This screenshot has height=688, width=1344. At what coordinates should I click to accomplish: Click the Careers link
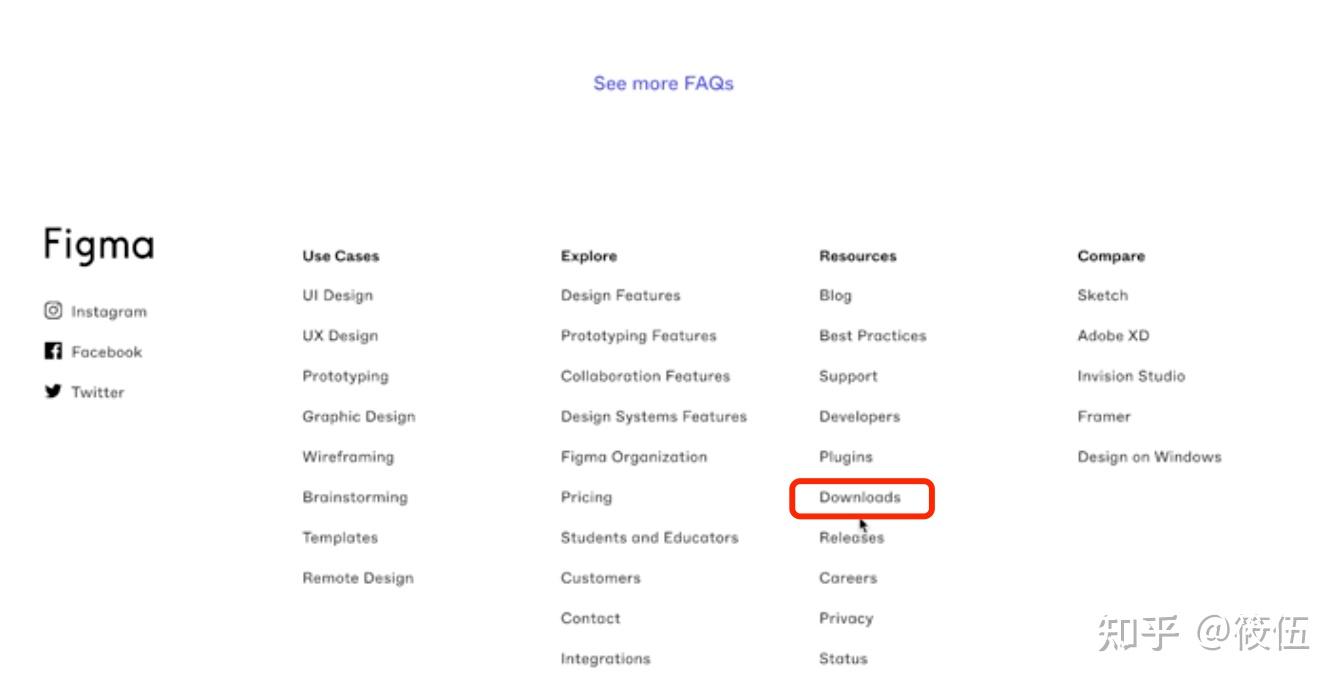847,578
